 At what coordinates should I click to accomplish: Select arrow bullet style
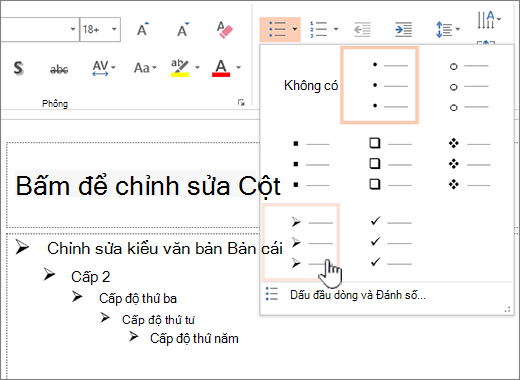tap(301, 242)
